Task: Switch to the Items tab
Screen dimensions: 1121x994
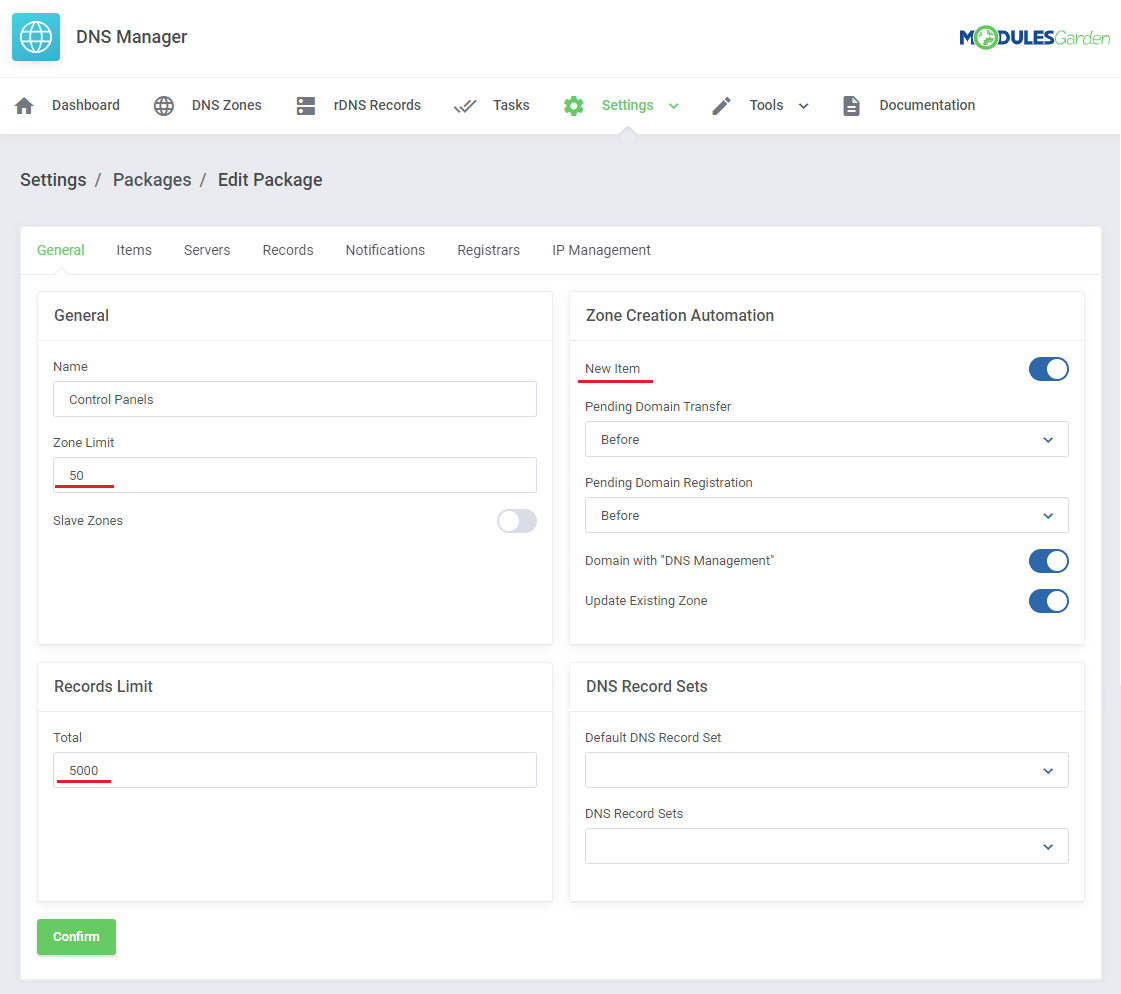Action: coord(134,250)
